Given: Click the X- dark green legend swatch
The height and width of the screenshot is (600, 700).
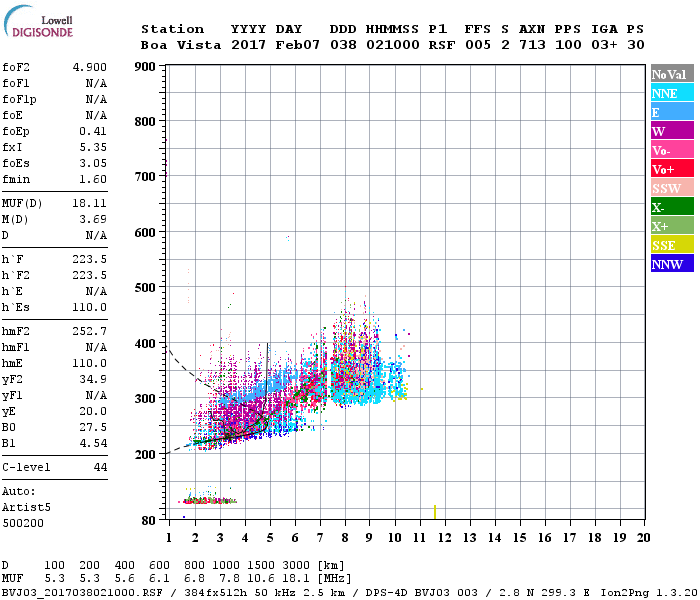Looking at the screenshot, I should coord(672,207).
